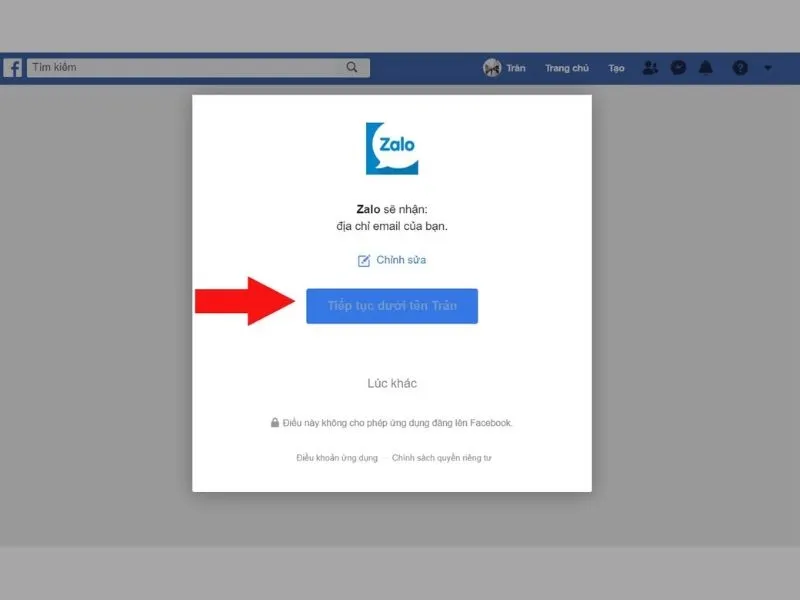Click the Zalo logo

pyautogui.click(x=392, y=148)
